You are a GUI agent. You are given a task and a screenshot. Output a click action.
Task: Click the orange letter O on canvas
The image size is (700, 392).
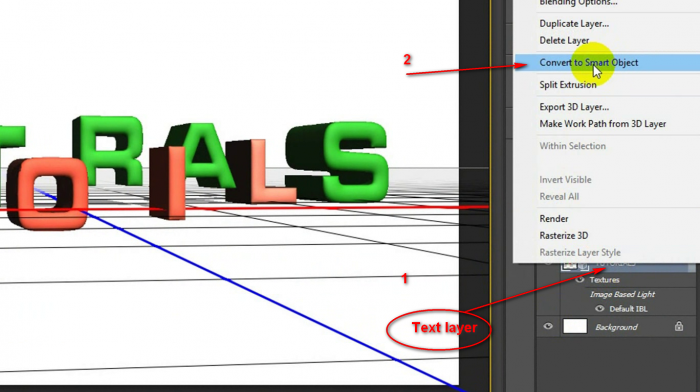point(48,194)
